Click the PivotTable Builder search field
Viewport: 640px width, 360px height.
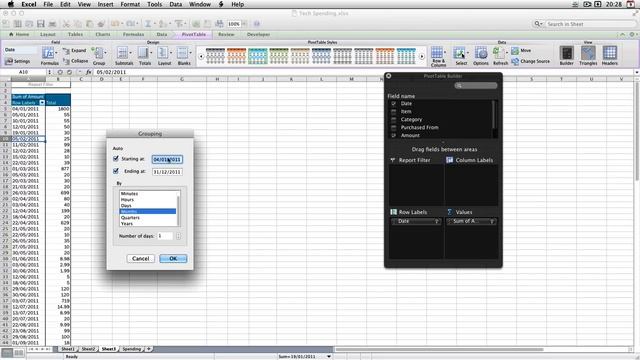pos(476,85)
